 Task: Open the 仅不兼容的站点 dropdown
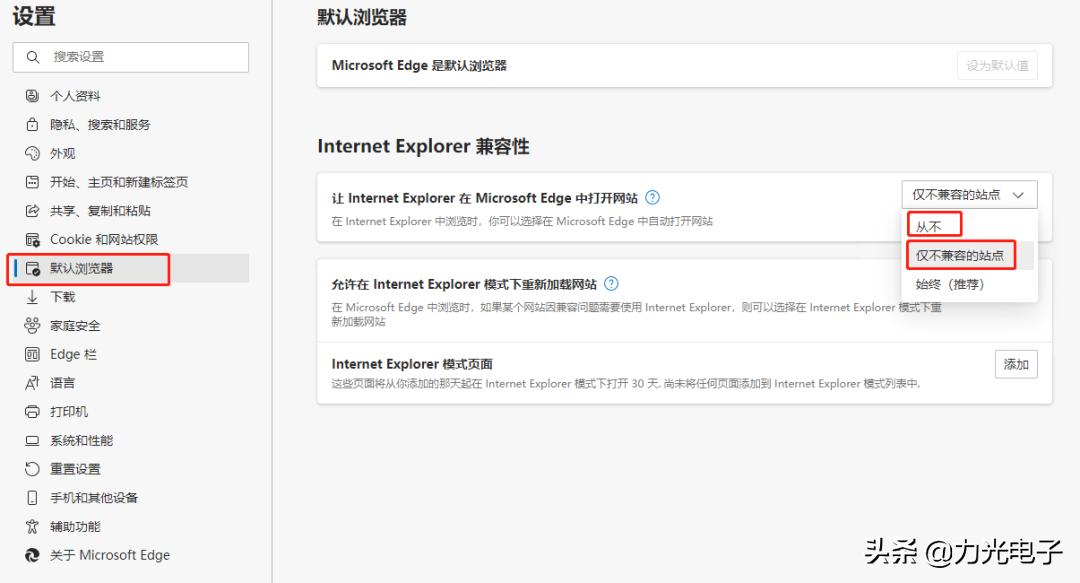click(x=968, y=194)
